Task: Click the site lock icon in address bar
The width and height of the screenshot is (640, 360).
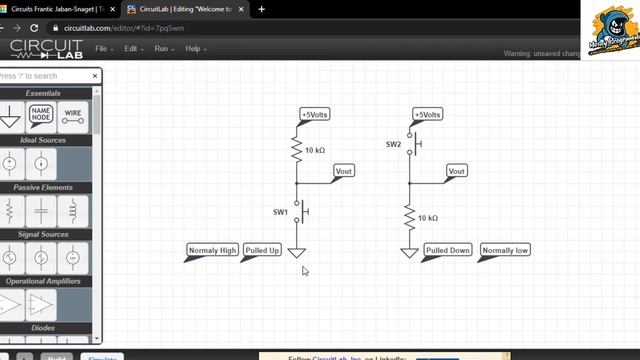Action: [56, 28]
